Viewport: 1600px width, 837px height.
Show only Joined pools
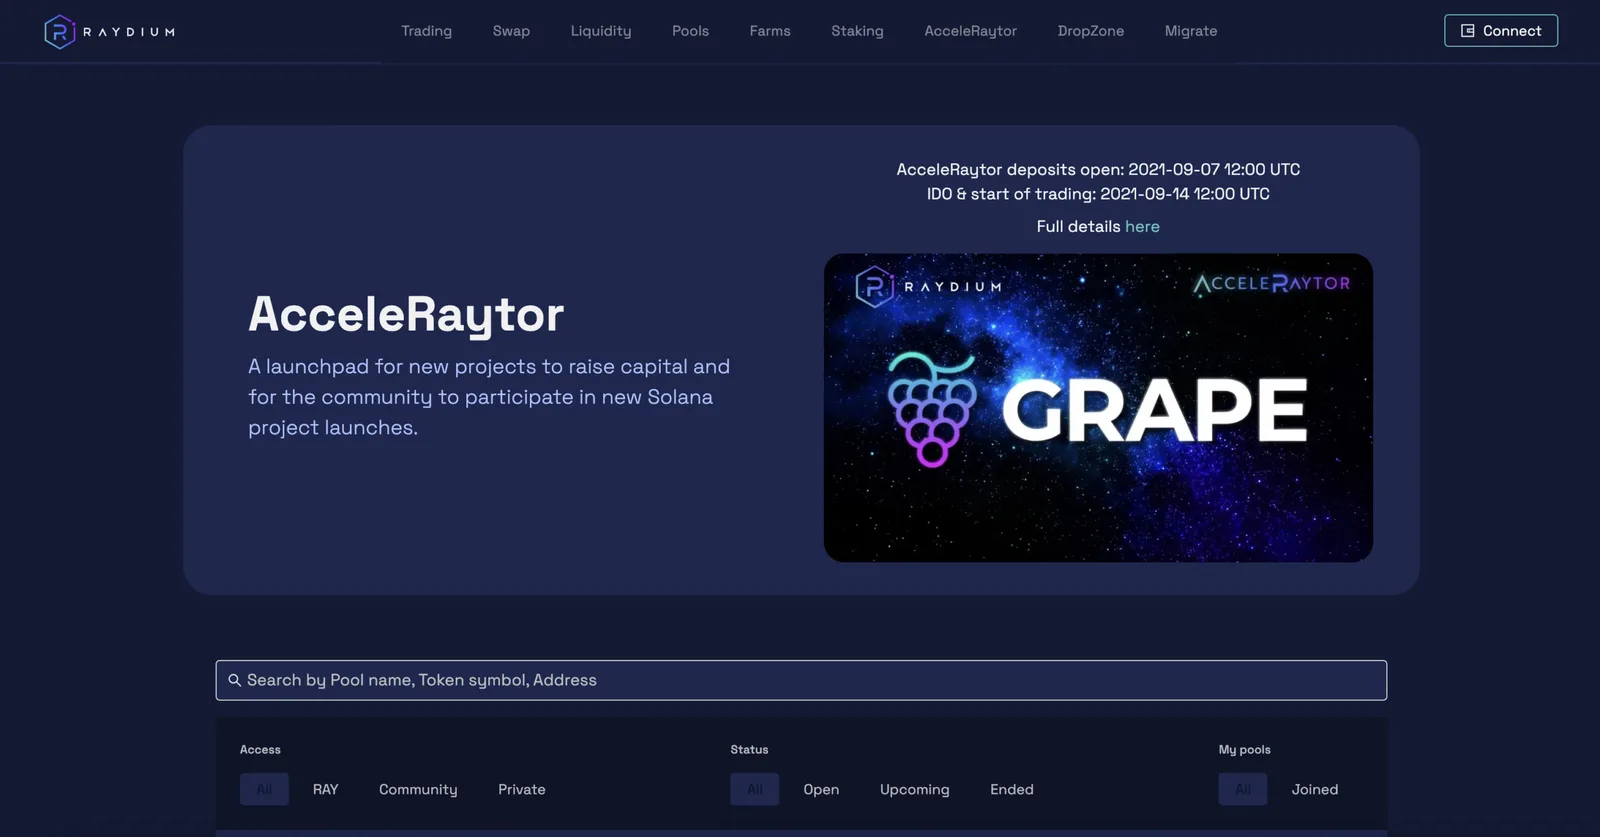[1315, 789]
